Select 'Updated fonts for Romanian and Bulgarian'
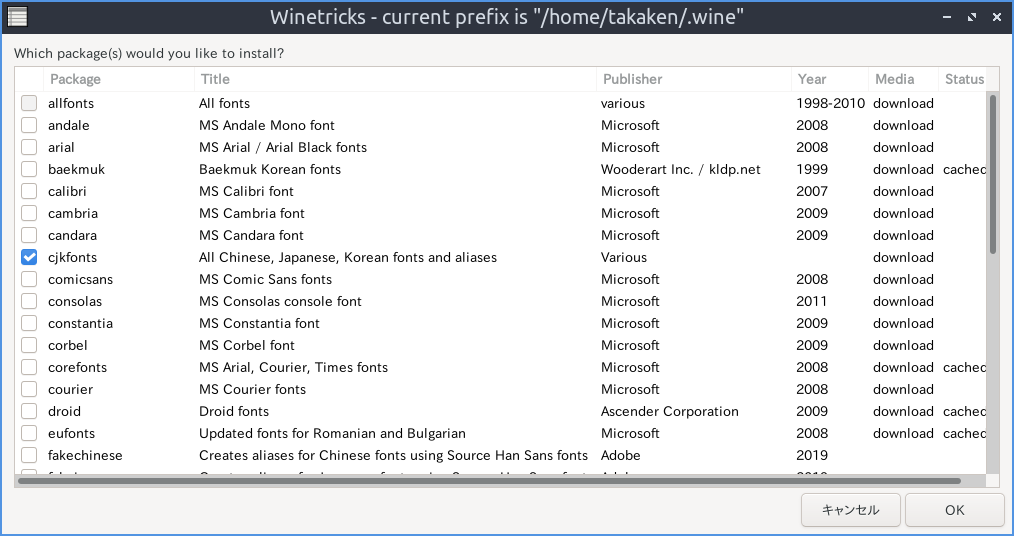 [332, 433]
